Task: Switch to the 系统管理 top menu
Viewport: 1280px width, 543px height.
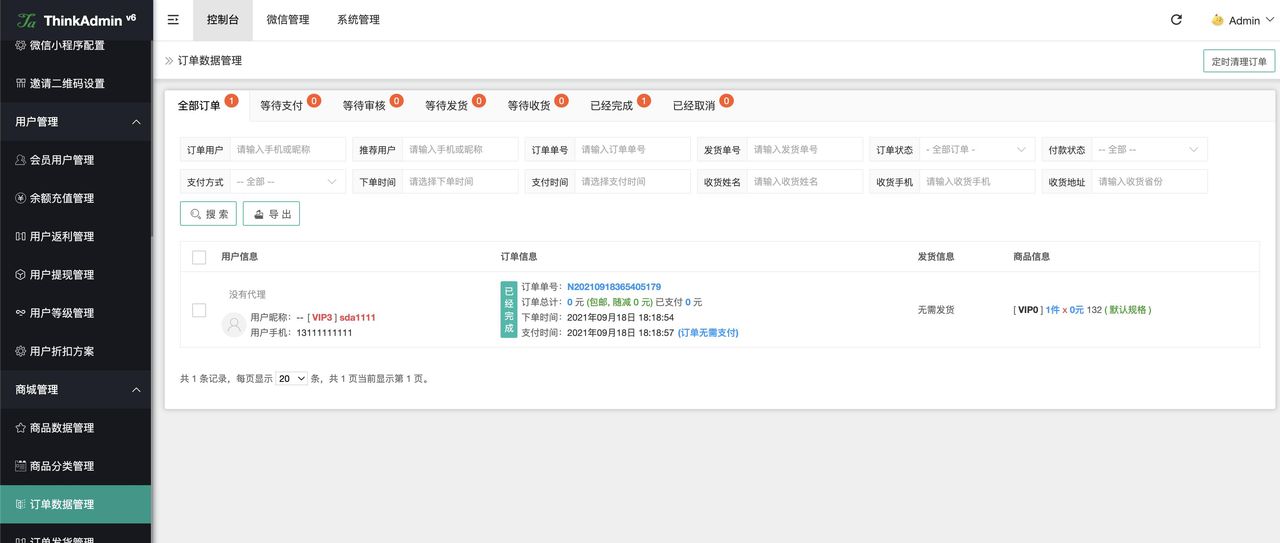Action: click(358, 20)
